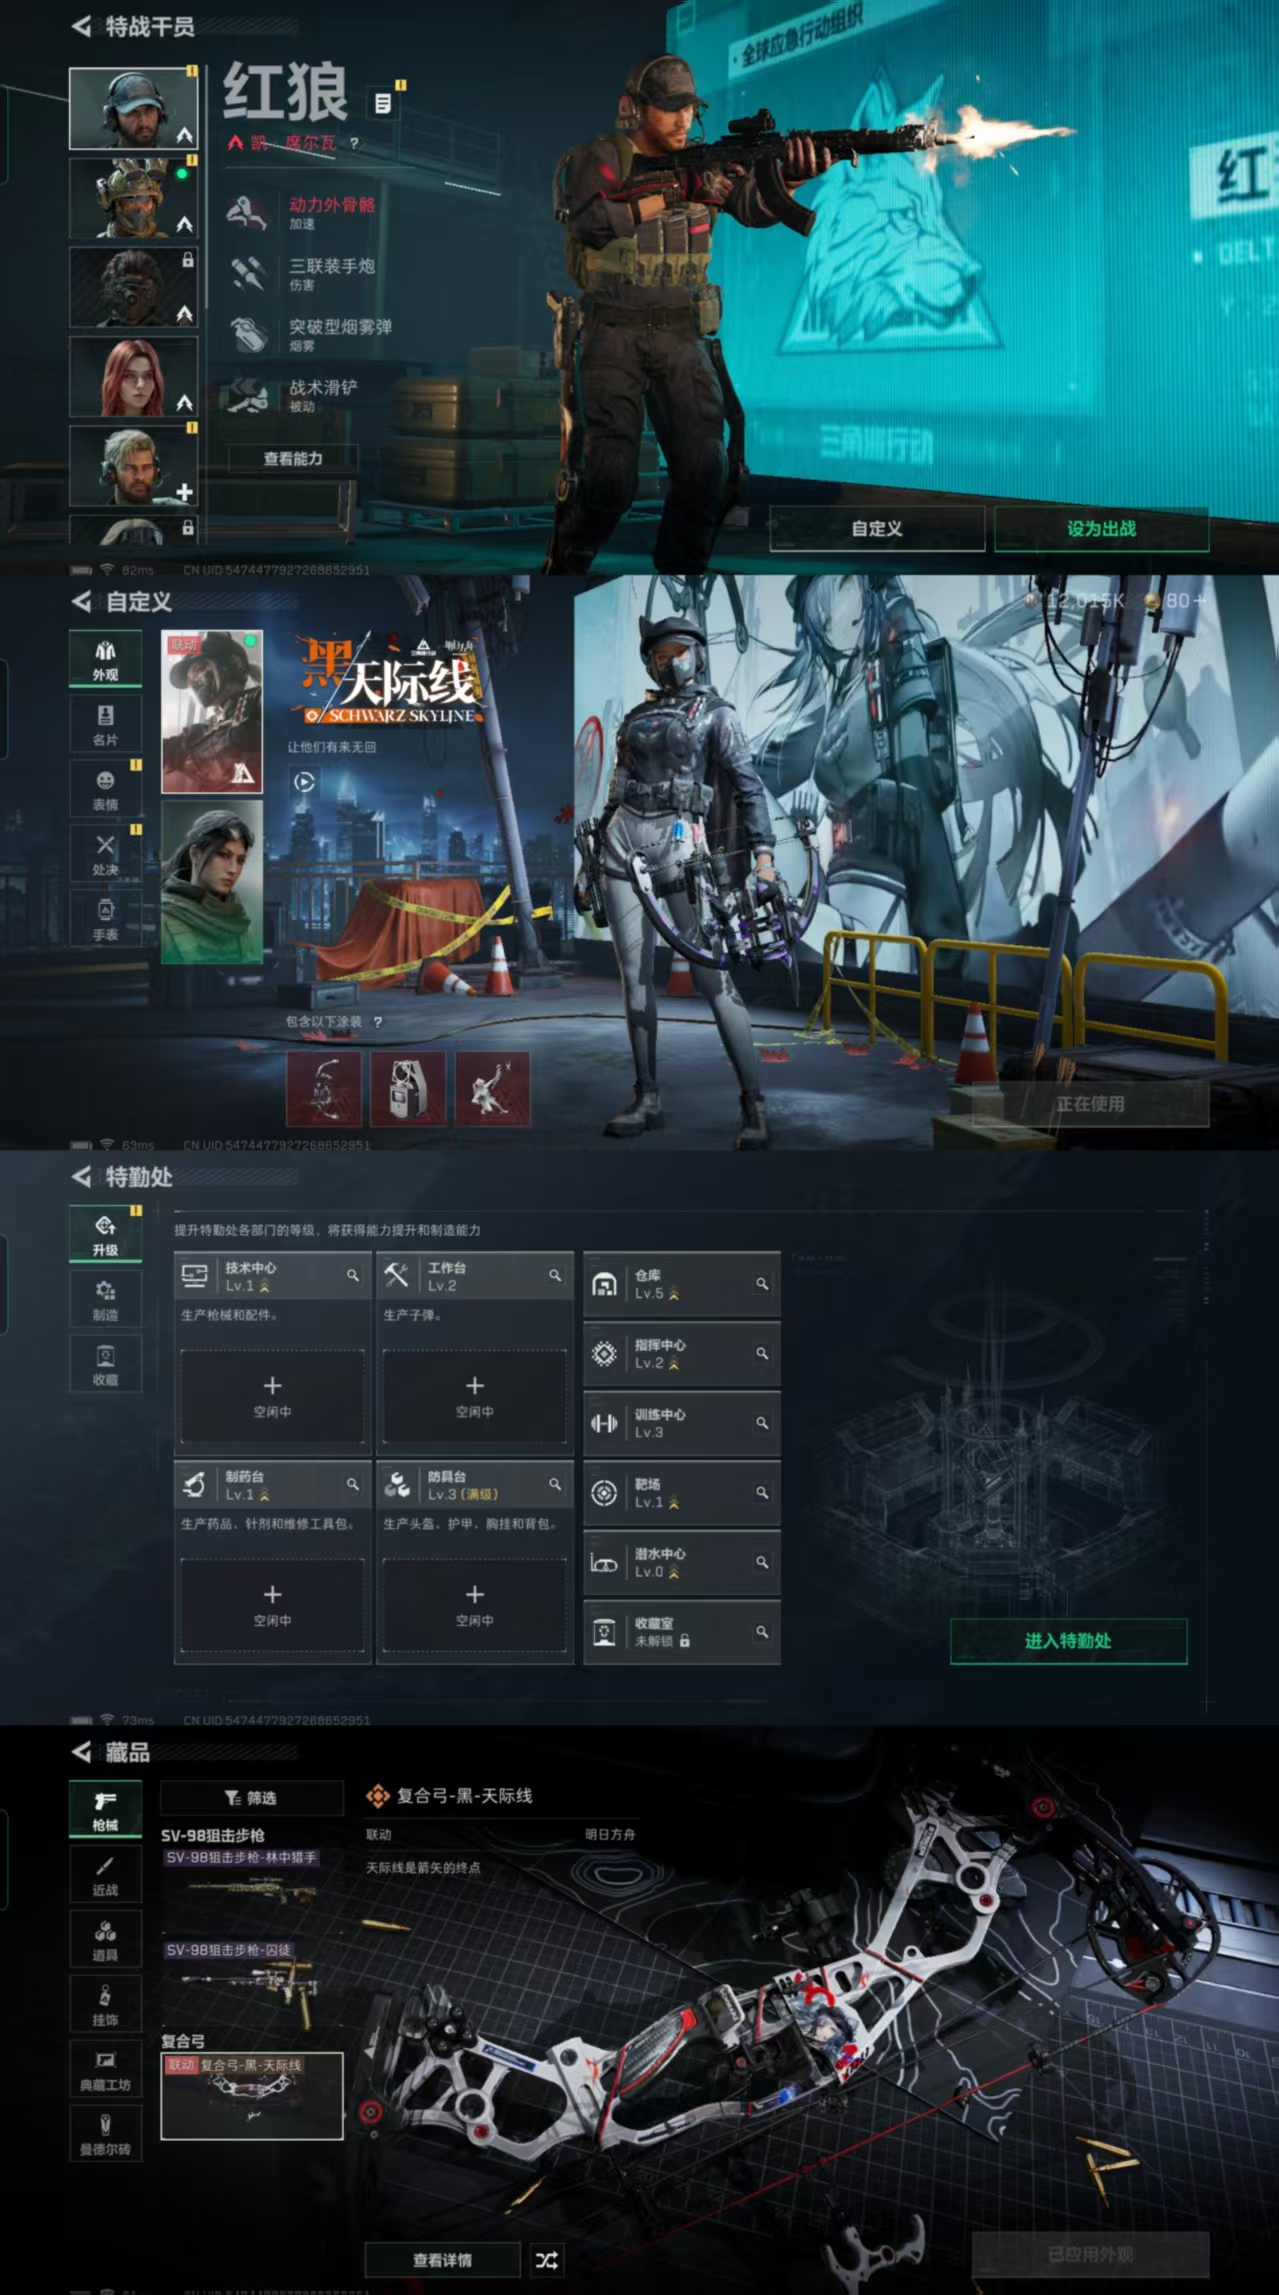Click the magnifier in the 仓库 row
Image resolution: width=1279 pixels, height=2295 pixels.
(762, 1283)
